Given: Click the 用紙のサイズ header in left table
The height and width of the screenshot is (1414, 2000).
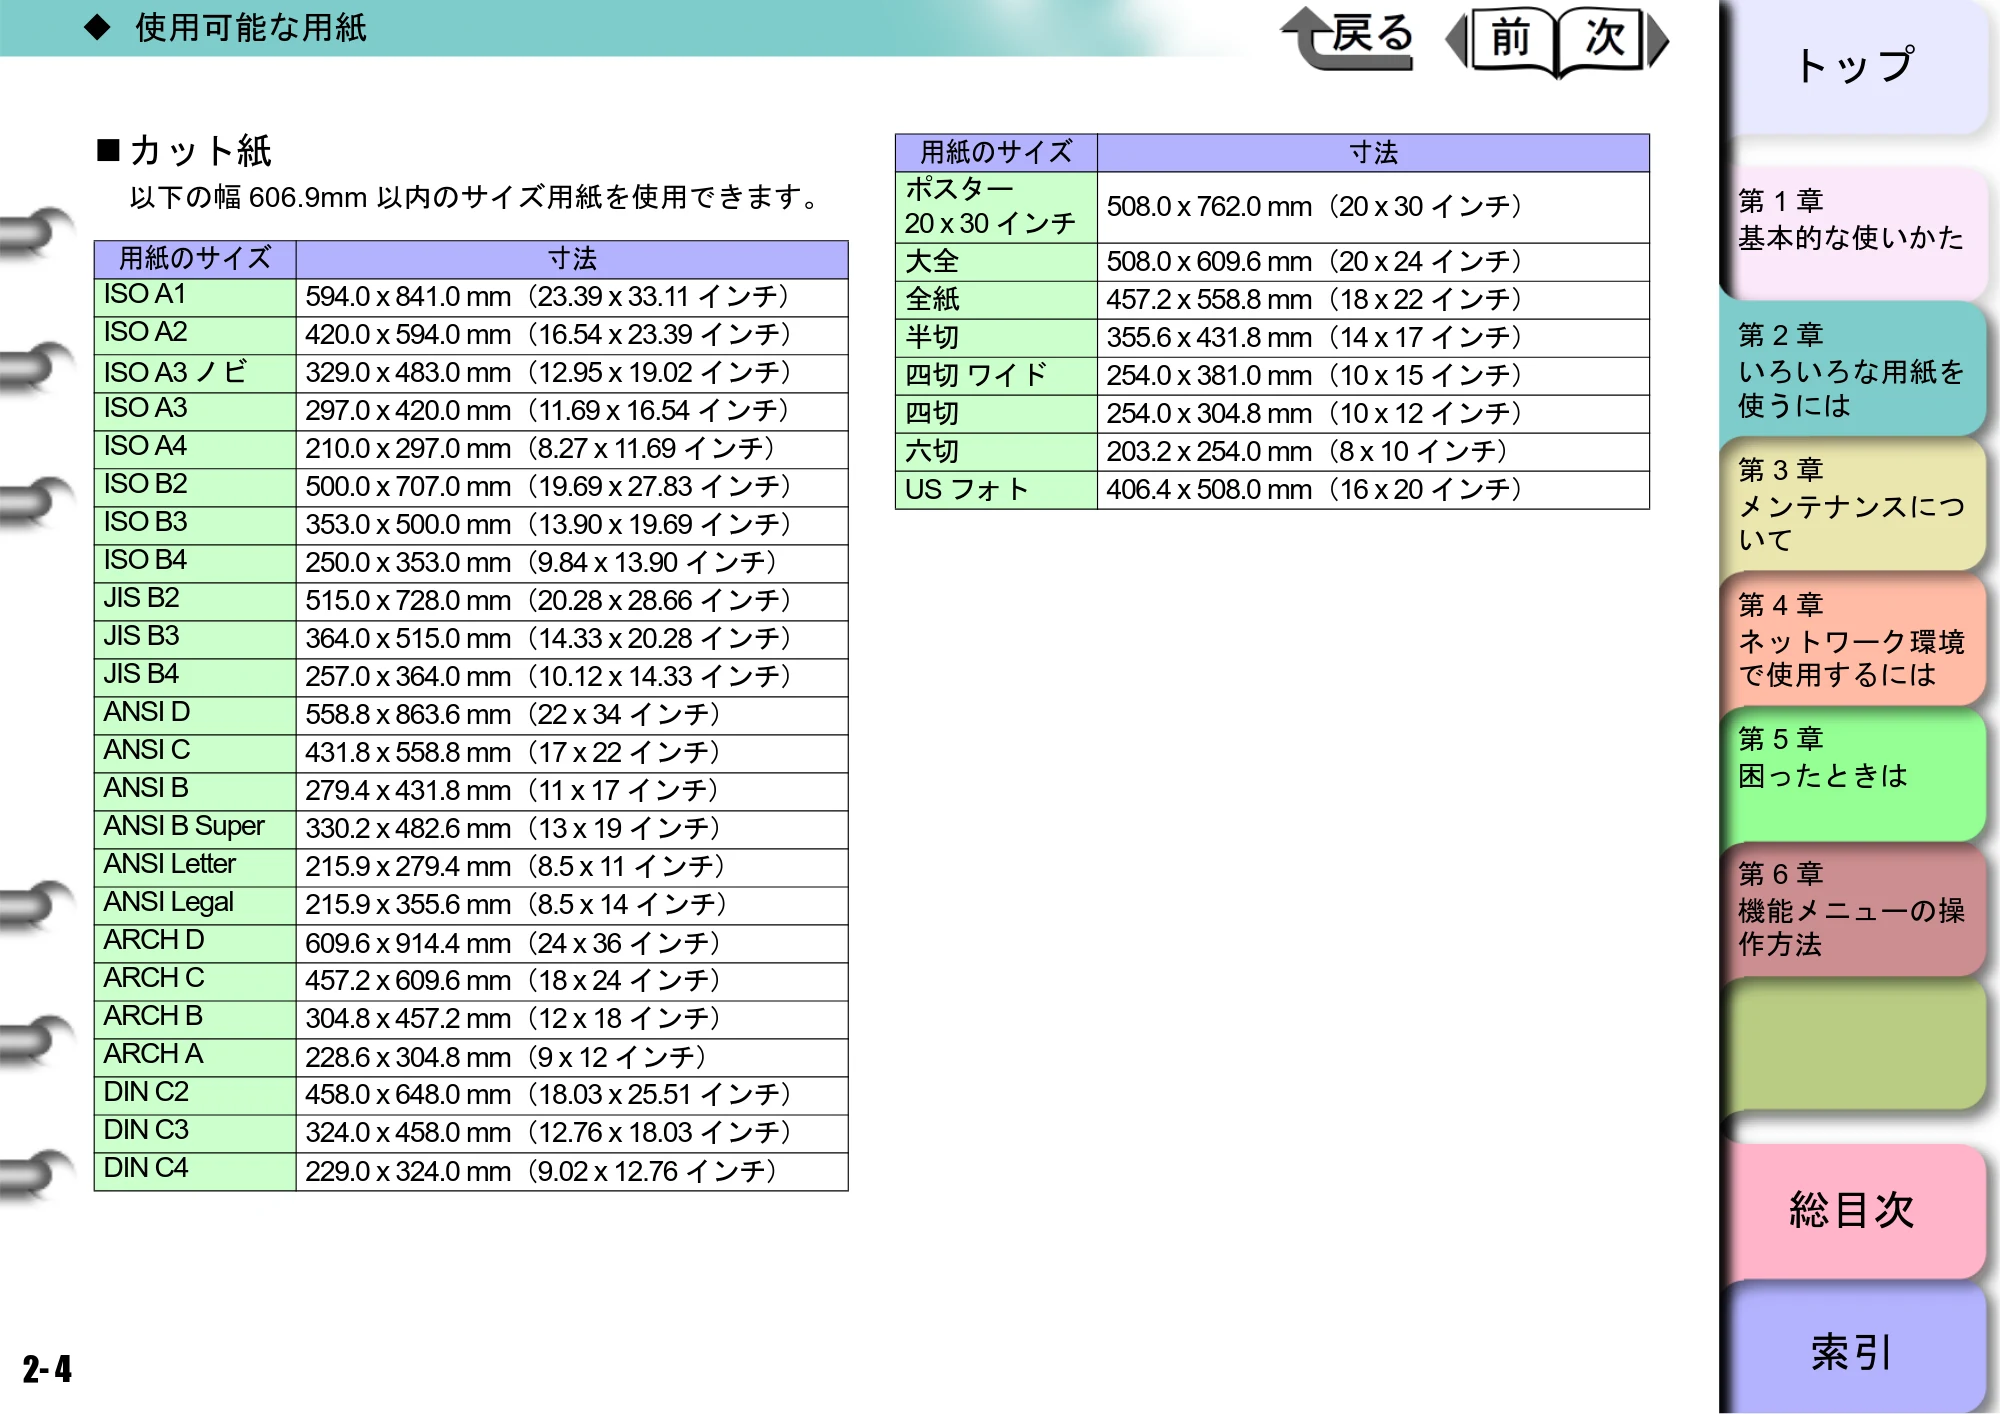Looking at the screenshot, I should 195,259.
